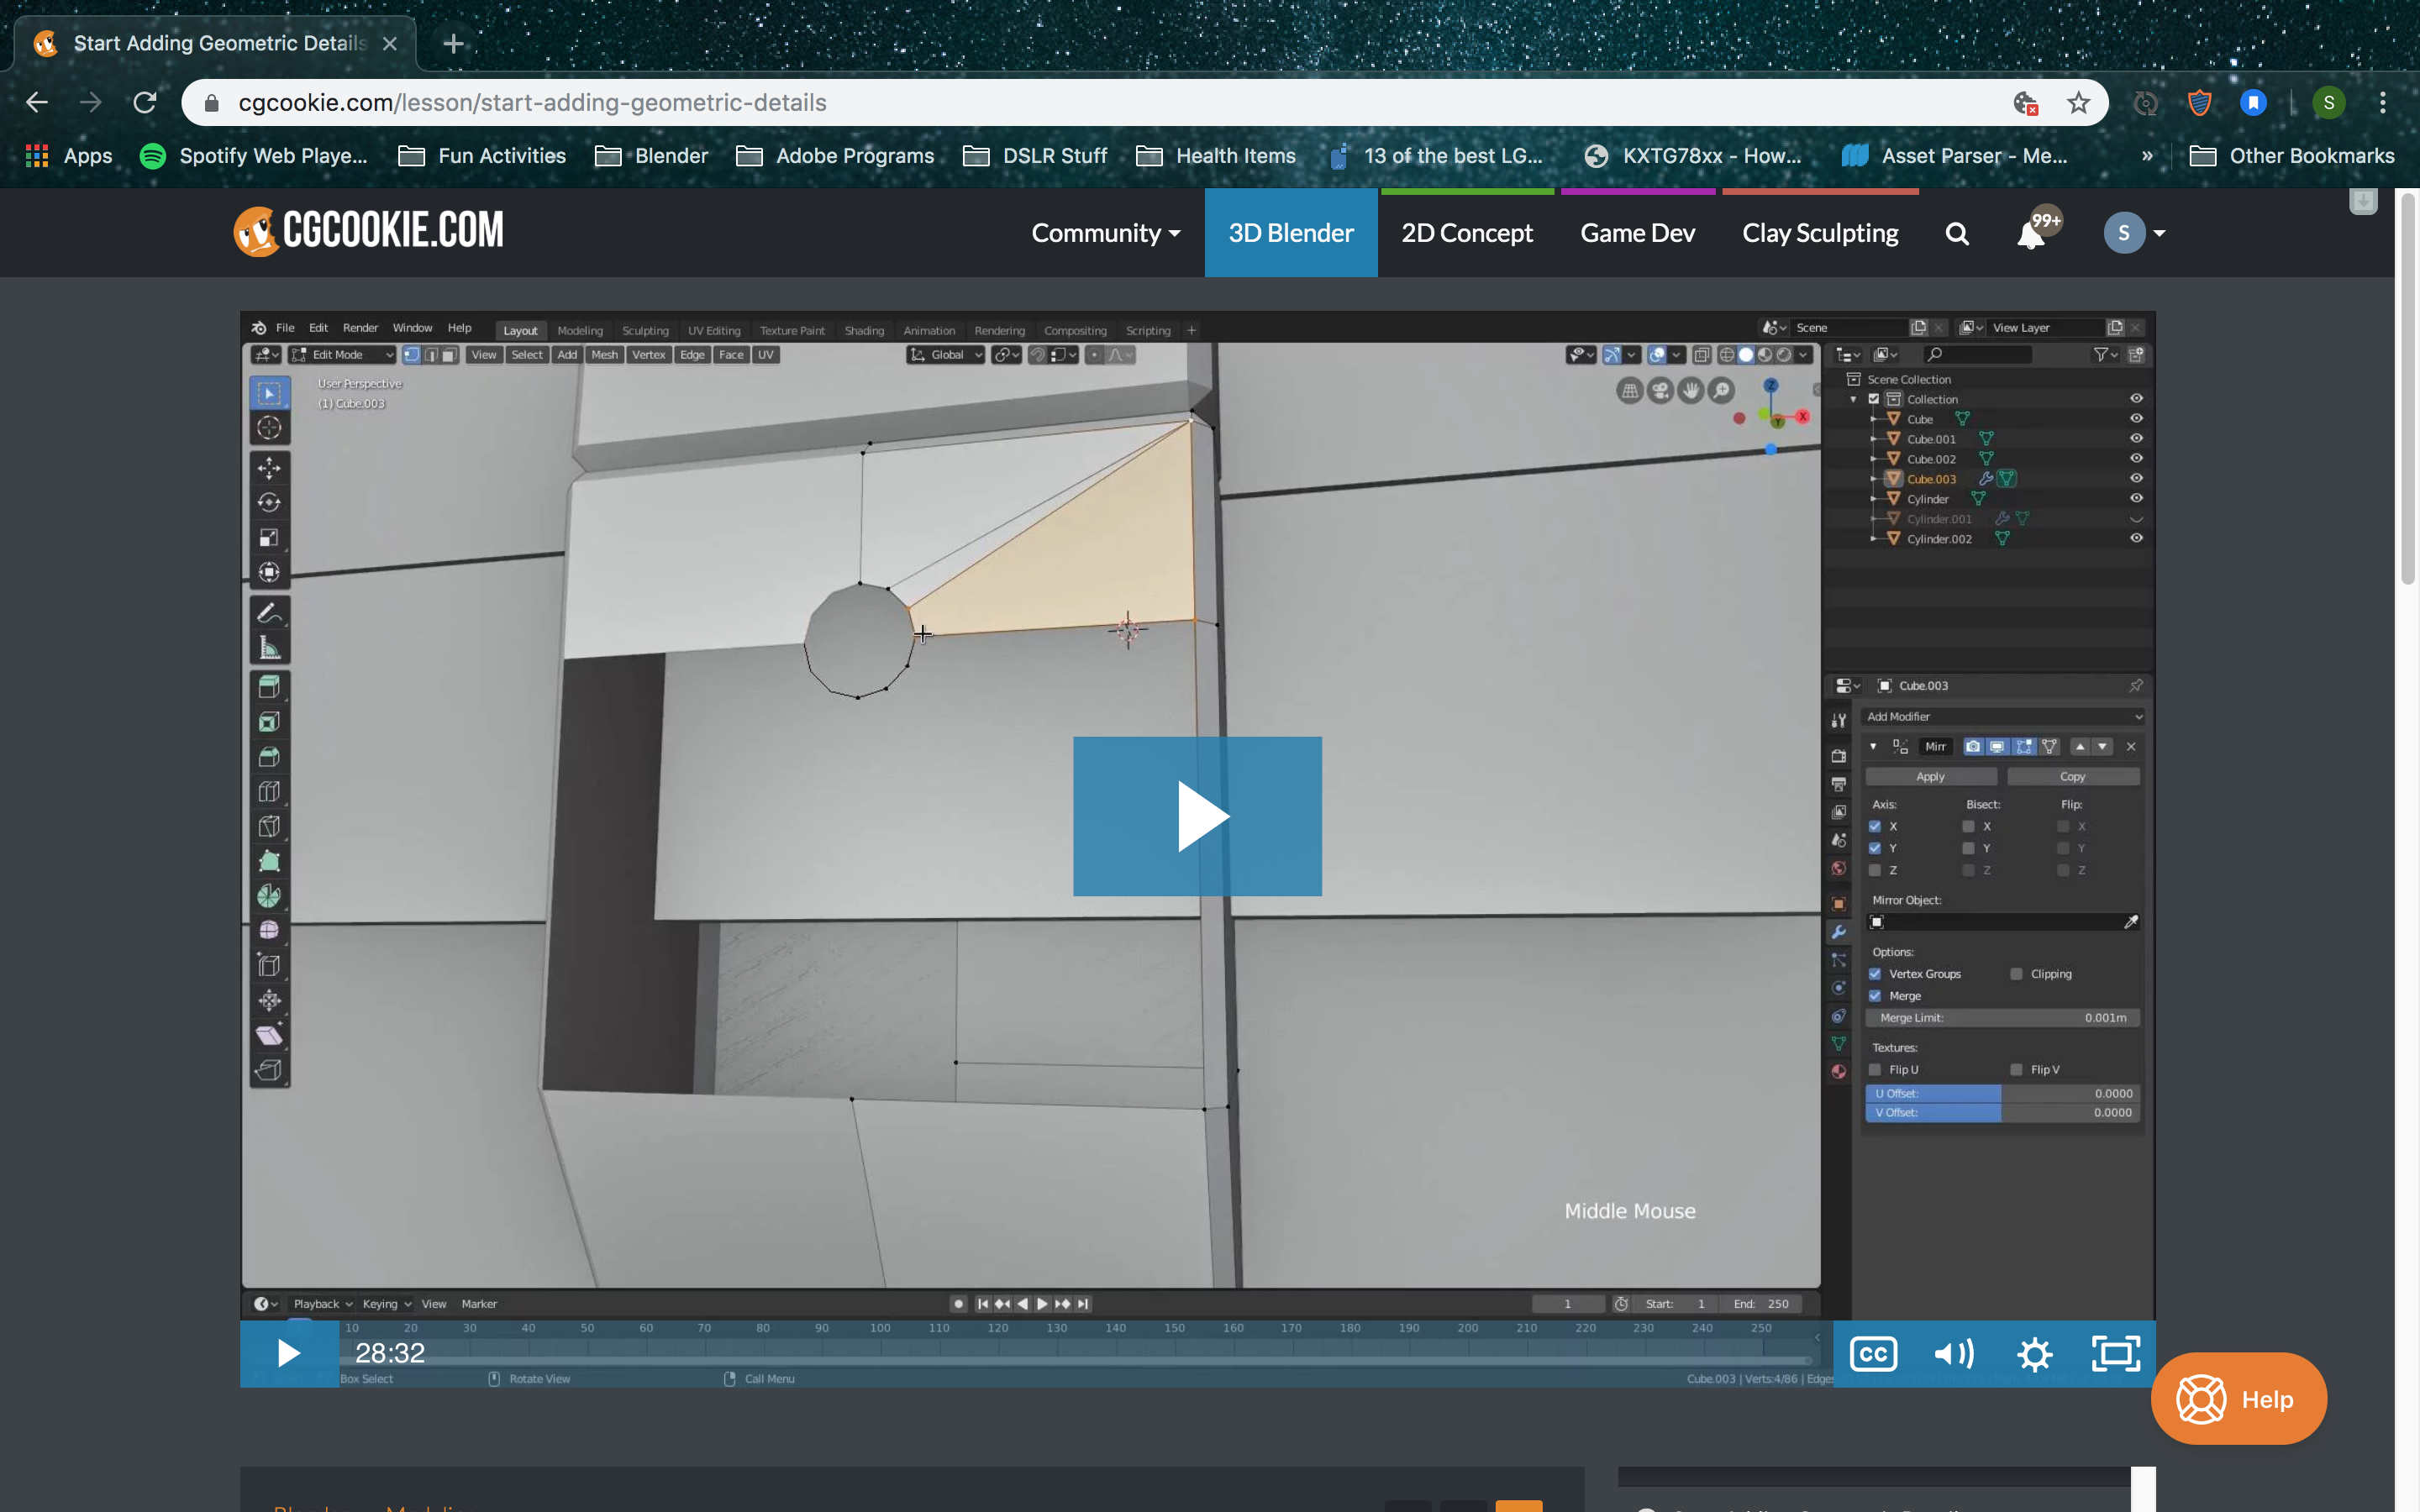Open site search with magnifier icon

pyautogui.click(x=1957, y=233)
